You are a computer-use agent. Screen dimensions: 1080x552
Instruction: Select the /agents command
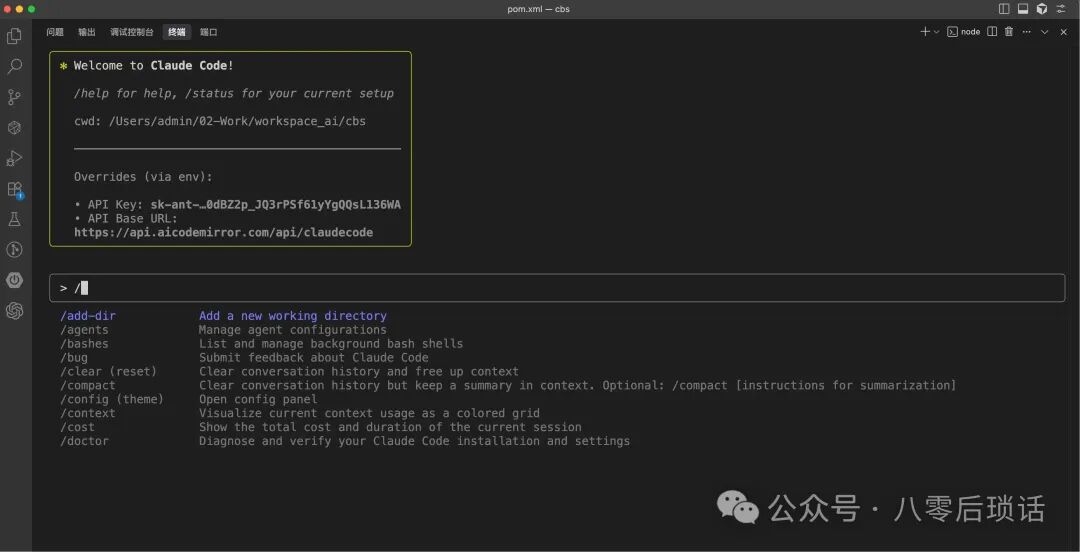click(x=84, y=330)
